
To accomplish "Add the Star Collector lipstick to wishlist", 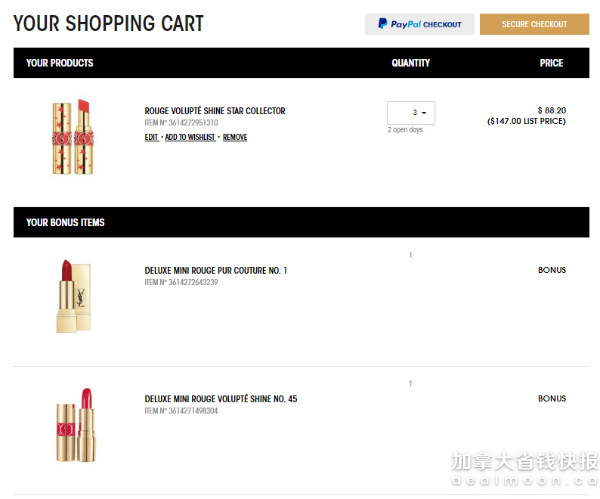I will point(190,137).
